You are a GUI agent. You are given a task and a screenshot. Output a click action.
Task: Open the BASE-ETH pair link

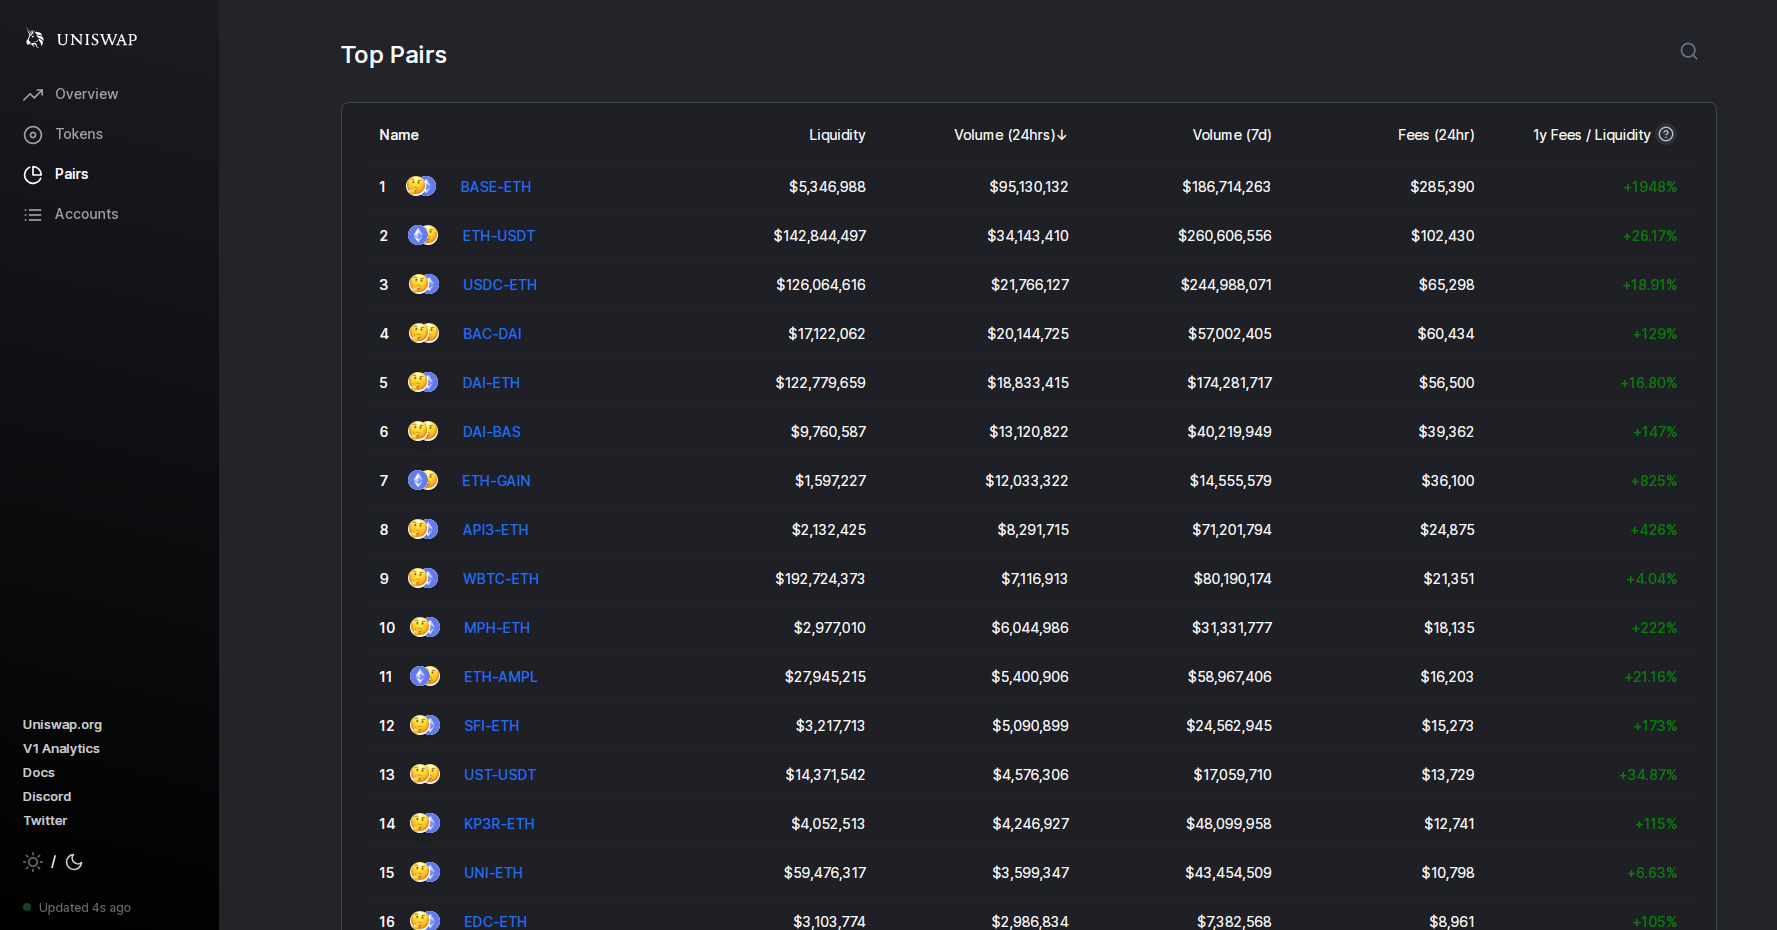496,187
